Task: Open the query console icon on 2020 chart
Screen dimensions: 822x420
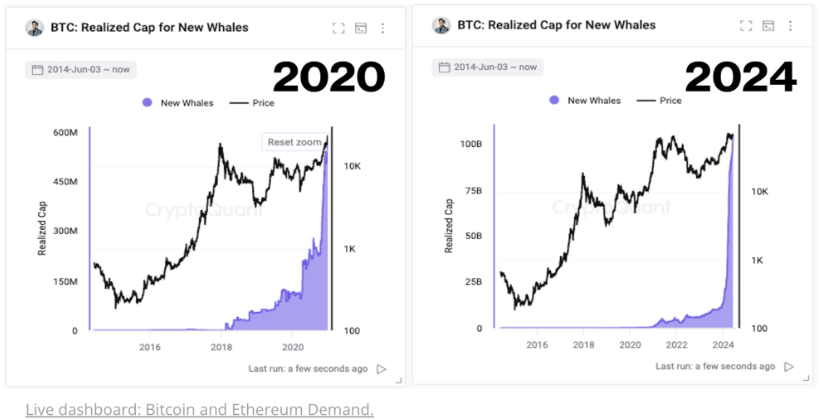Action: [x=361, y=28]
